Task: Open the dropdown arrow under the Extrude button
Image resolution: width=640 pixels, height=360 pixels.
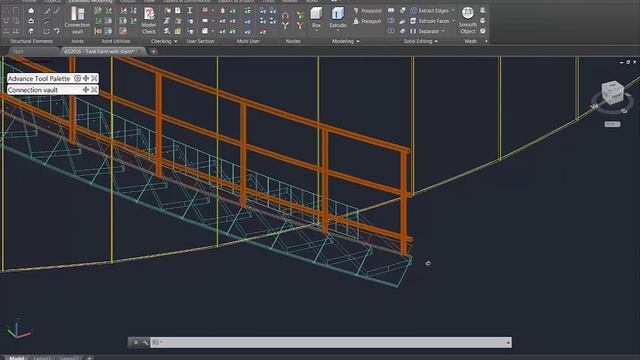Action: [338, 31]
